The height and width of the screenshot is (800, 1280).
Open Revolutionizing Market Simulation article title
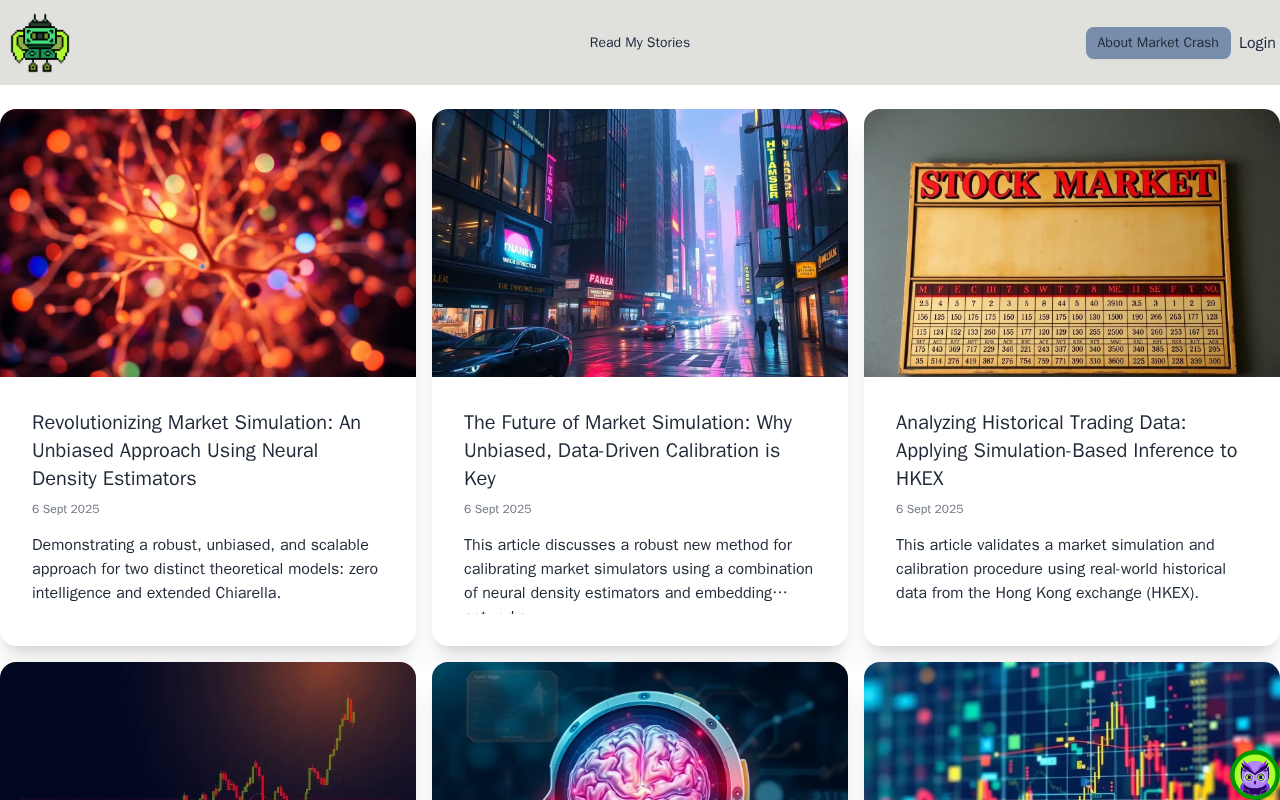[197, 450]
